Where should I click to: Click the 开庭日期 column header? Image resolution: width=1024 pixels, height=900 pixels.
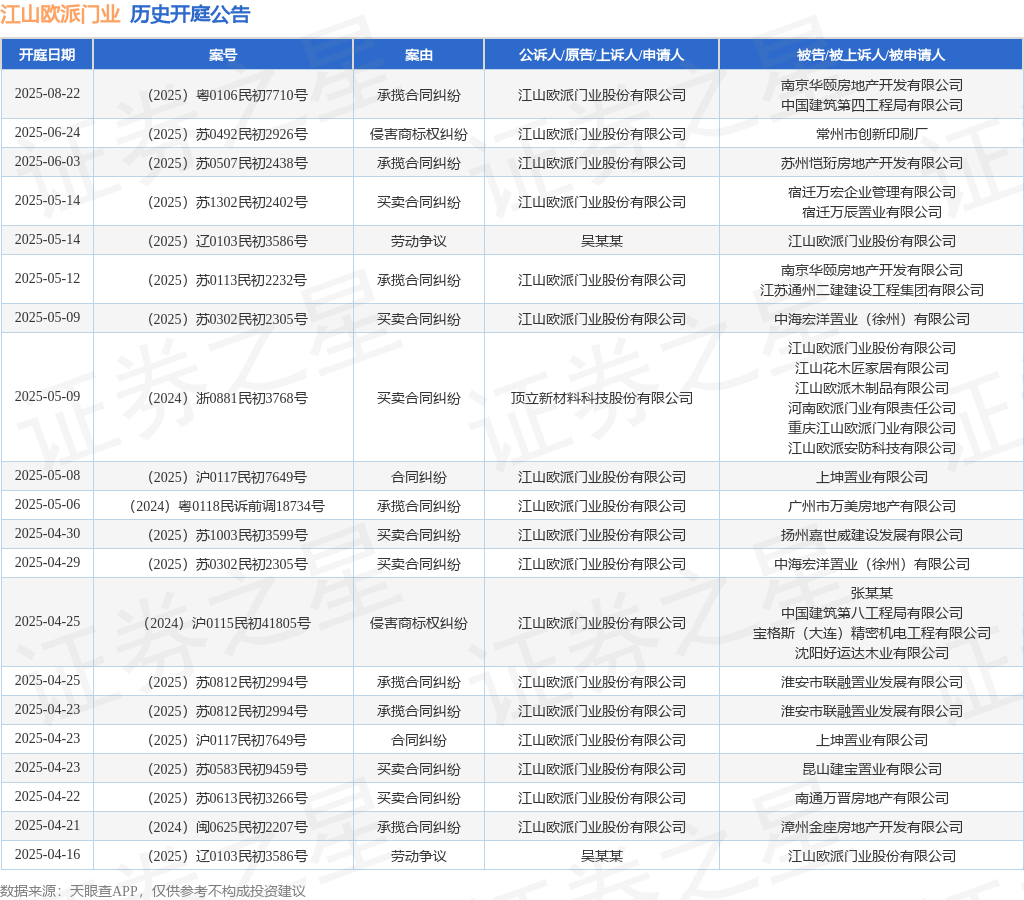[x=47, y=55]
